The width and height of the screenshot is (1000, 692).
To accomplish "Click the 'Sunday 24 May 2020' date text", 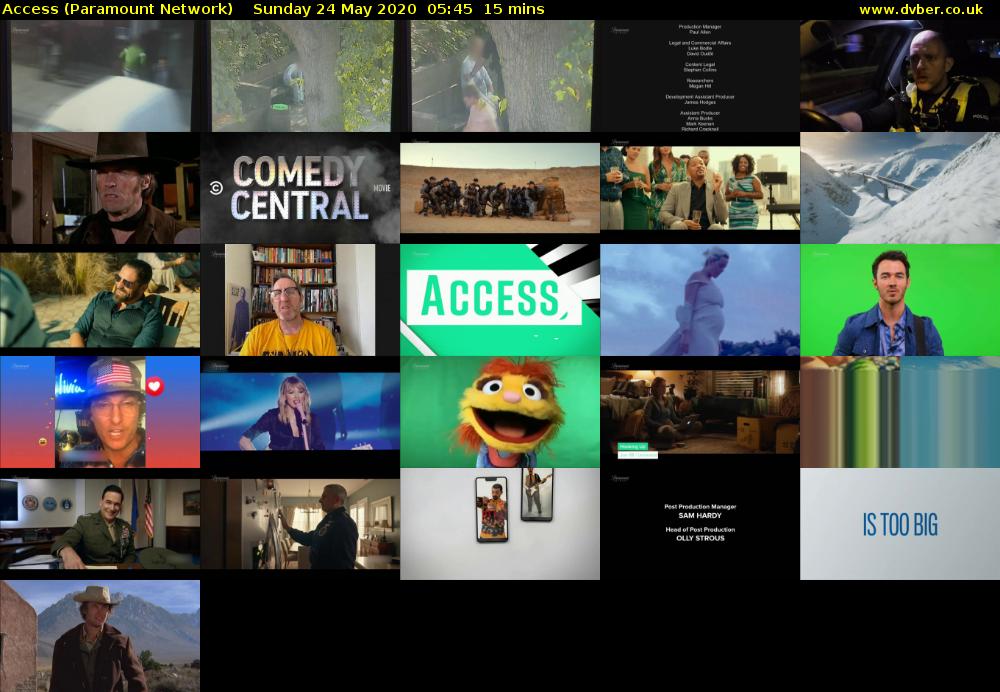I will 334,10.
